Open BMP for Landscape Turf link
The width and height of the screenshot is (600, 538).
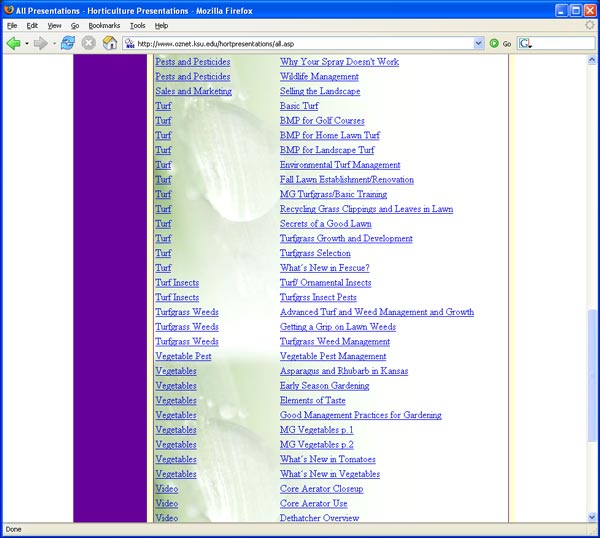click(x=327, y=150)
